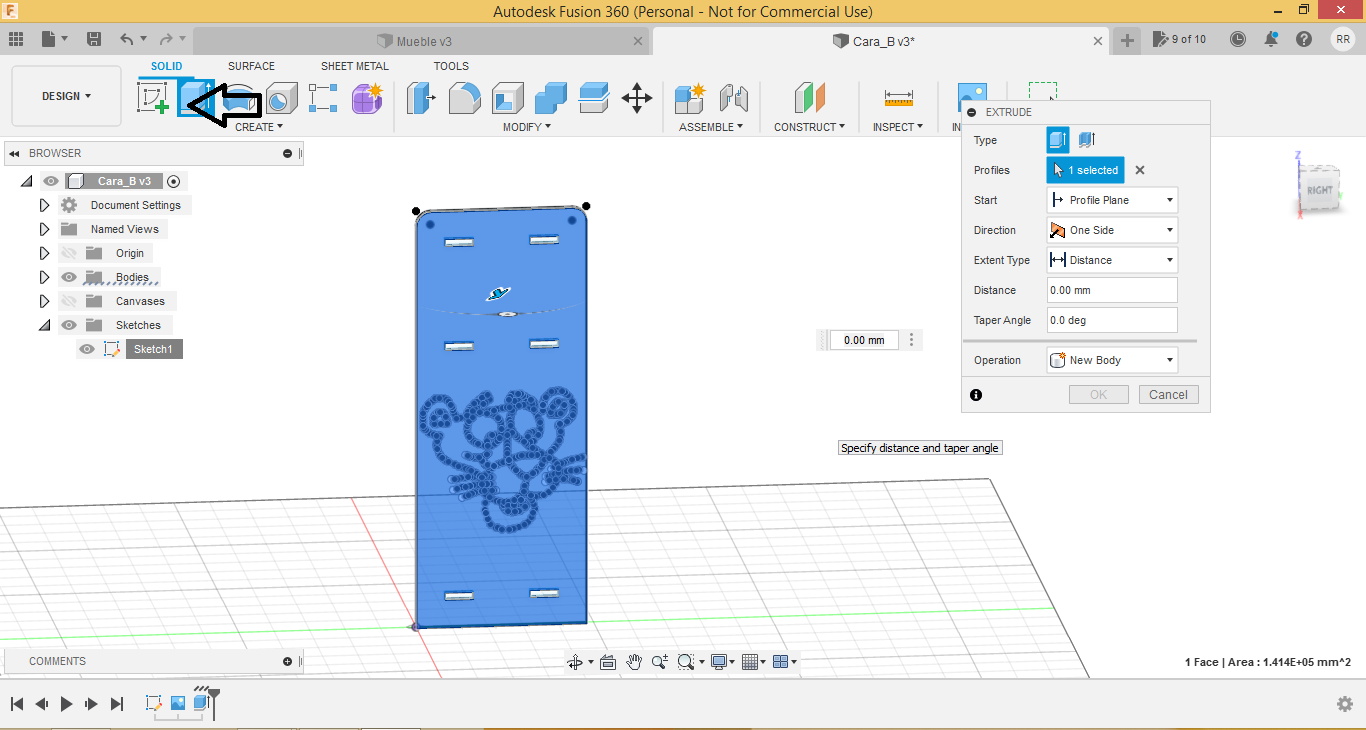
Task: Open the Direction dropdown
Action: (x=1112, y=230)
